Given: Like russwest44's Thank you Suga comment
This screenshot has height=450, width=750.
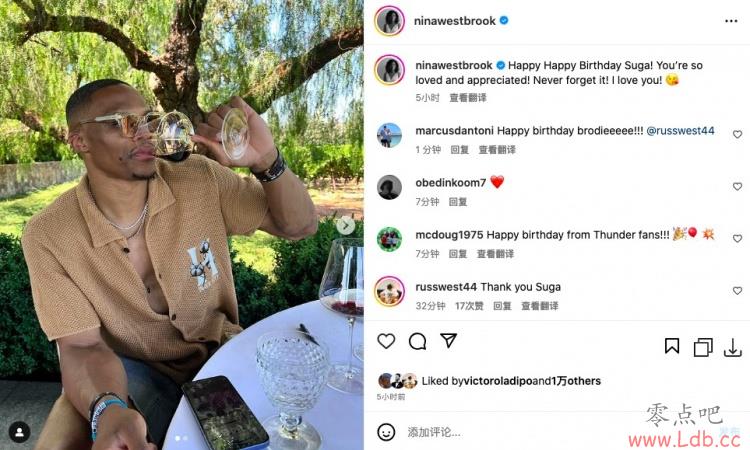Looking at the screenshot, I should 737,291.
